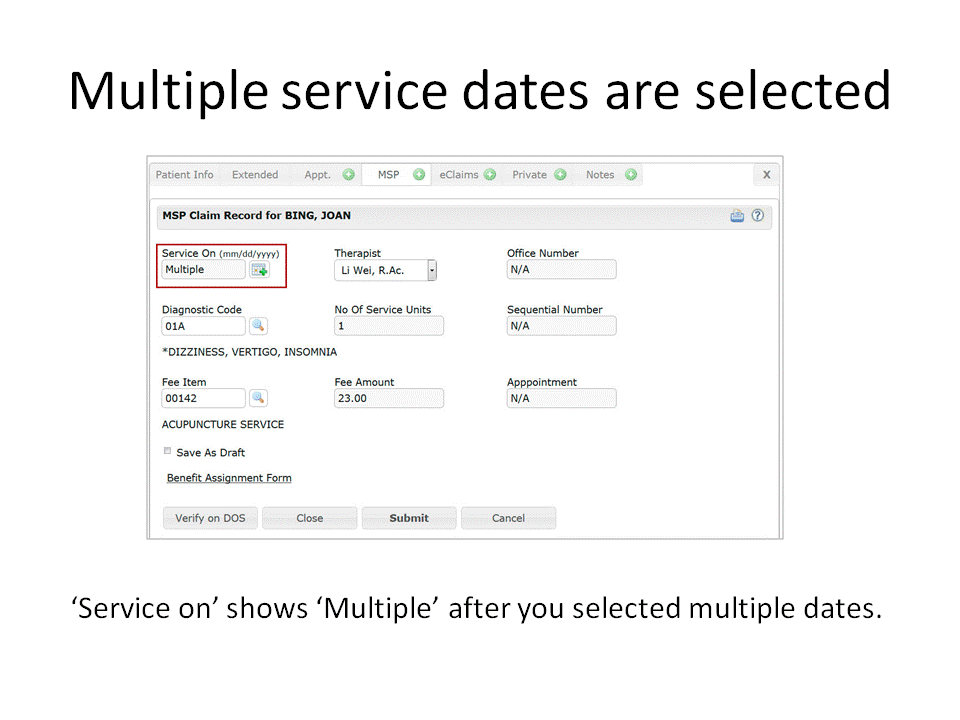Click the Fee Amount input field

coord(389,398)
